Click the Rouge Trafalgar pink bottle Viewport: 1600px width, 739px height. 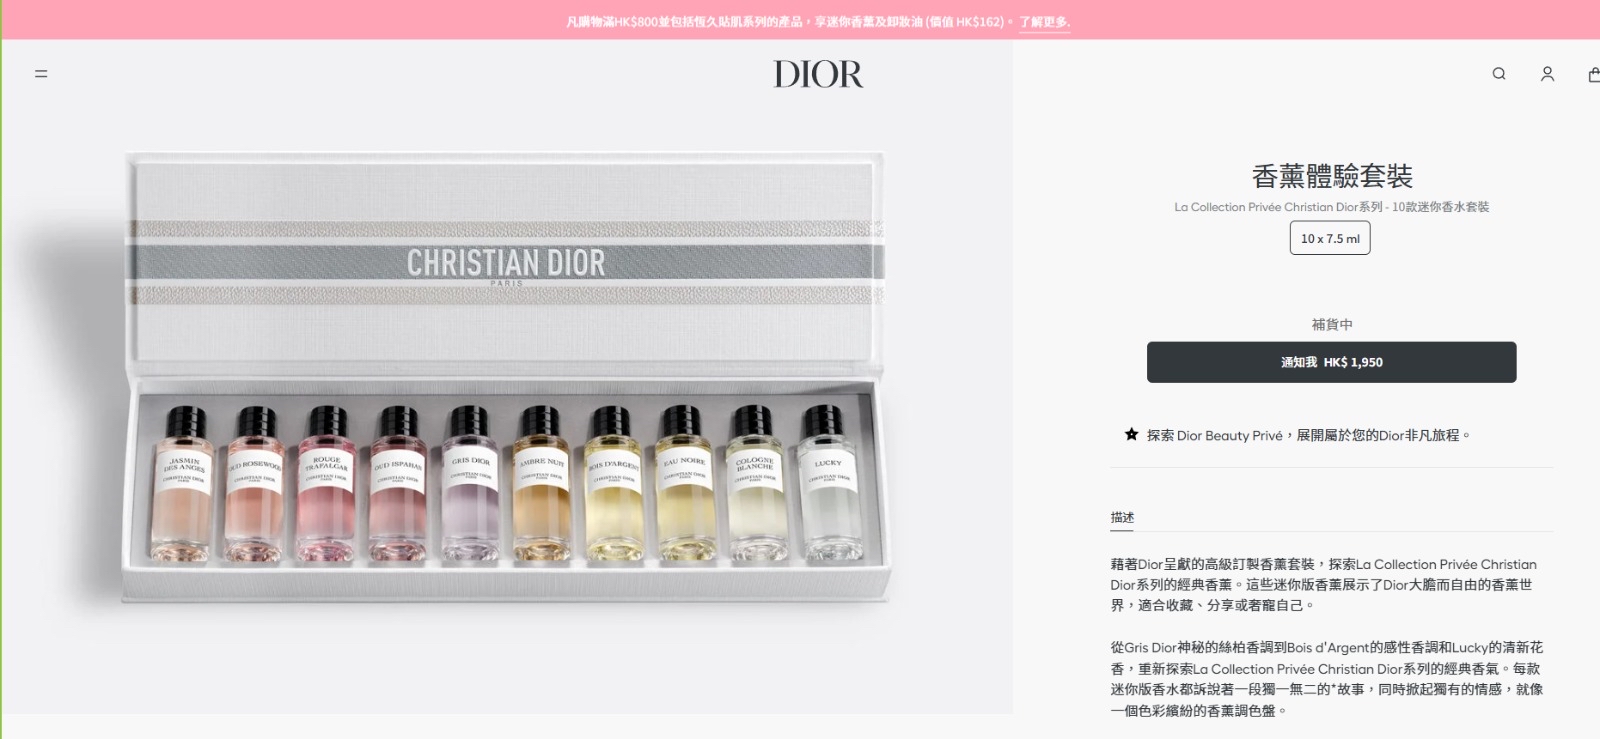(x=326, y=482)
